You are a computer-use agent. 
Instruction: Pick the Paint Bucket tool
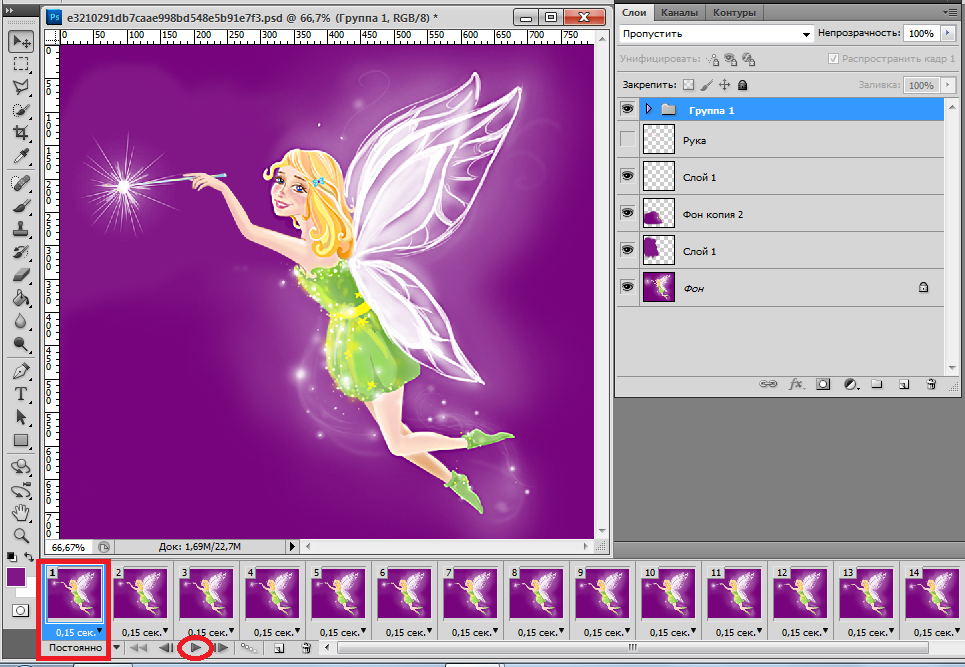pyautogui.click(x=20, y=298)
